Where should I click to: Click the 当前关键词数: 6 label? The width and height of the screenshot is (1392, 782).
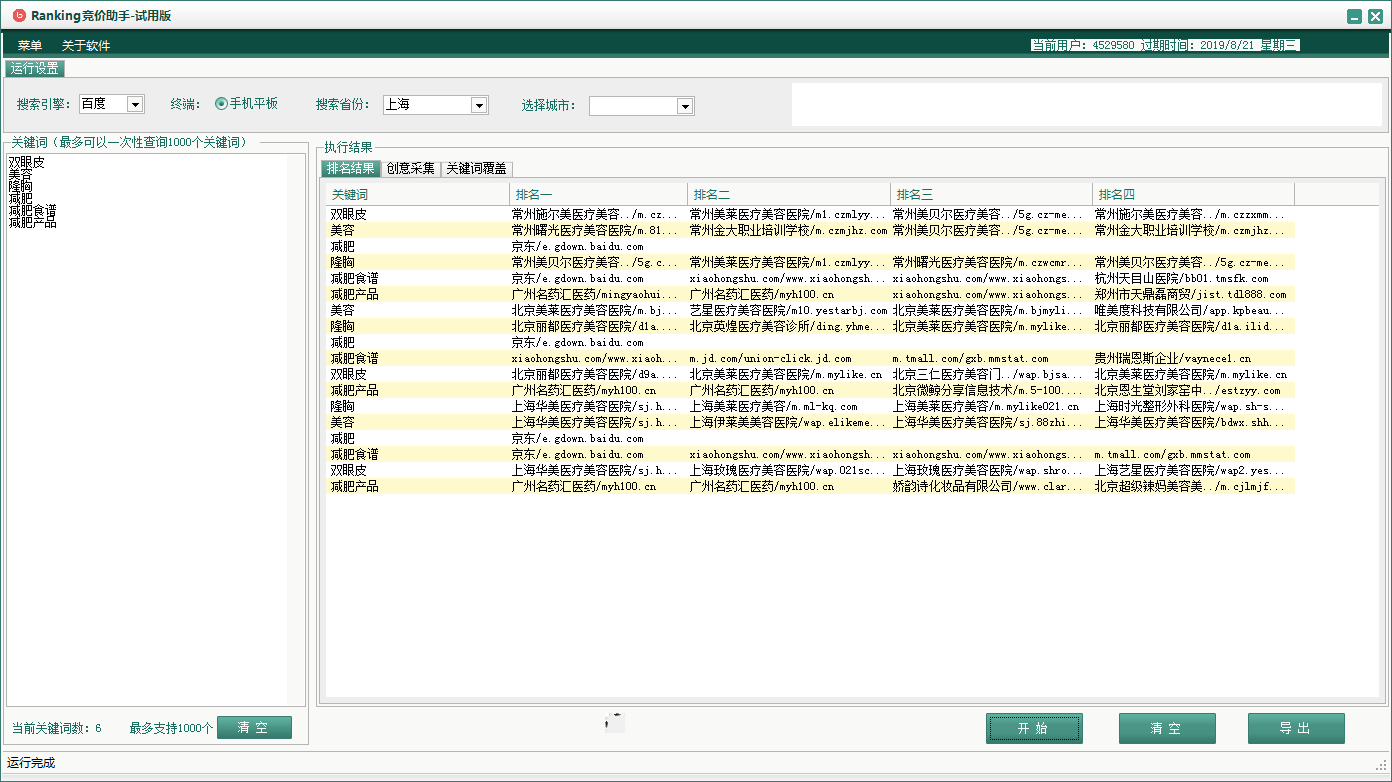coord(57,728)
